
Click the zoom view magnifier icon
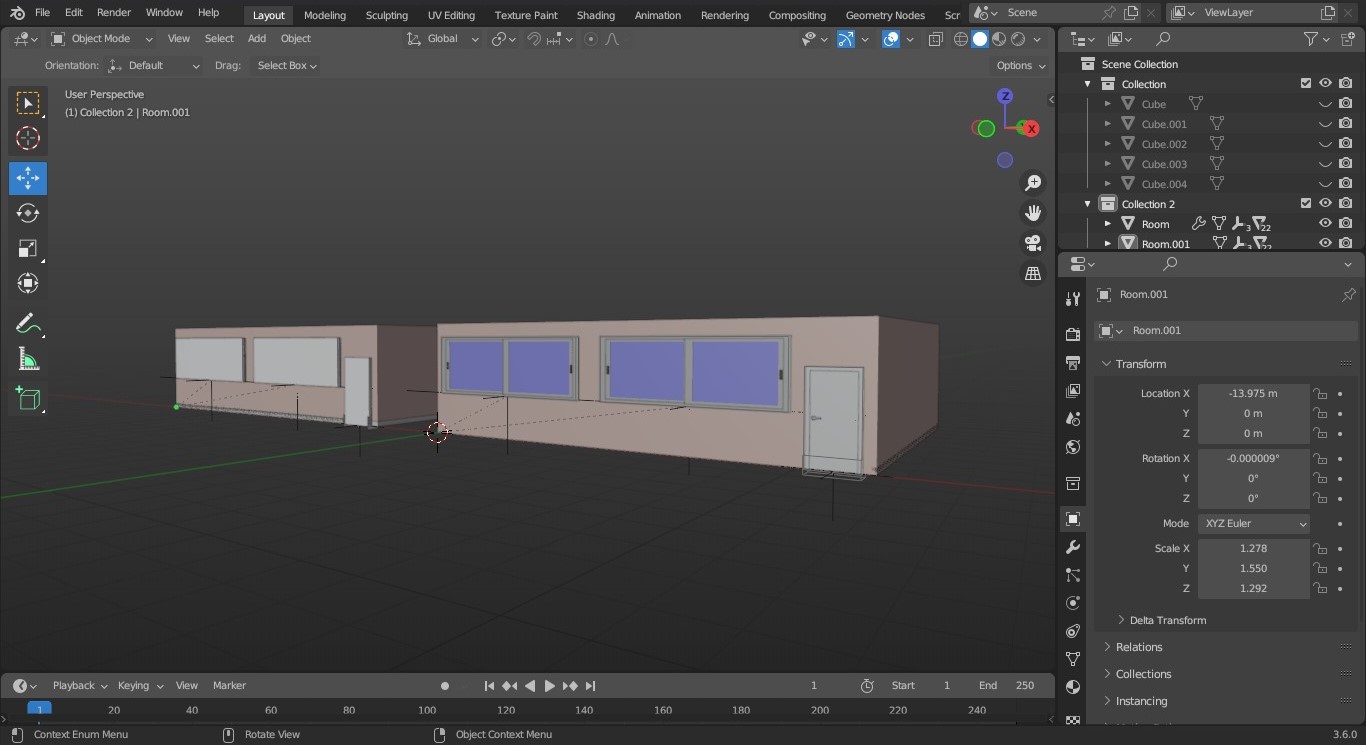(x=1033, y=183)
